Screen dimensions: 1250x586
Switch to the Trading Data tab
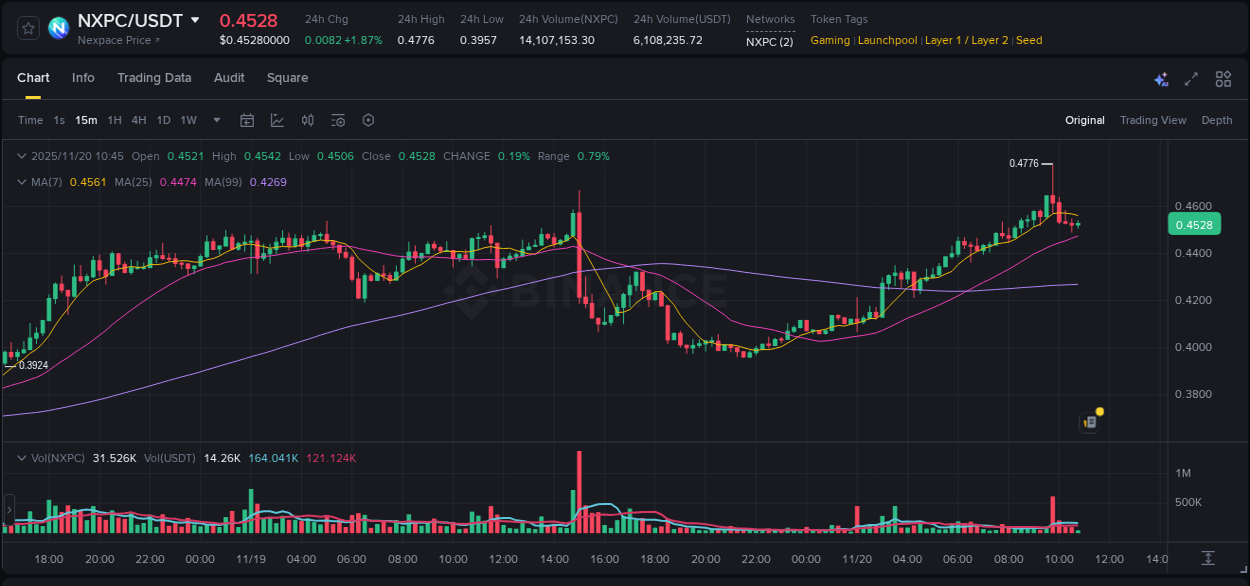[x=154, y=78]
